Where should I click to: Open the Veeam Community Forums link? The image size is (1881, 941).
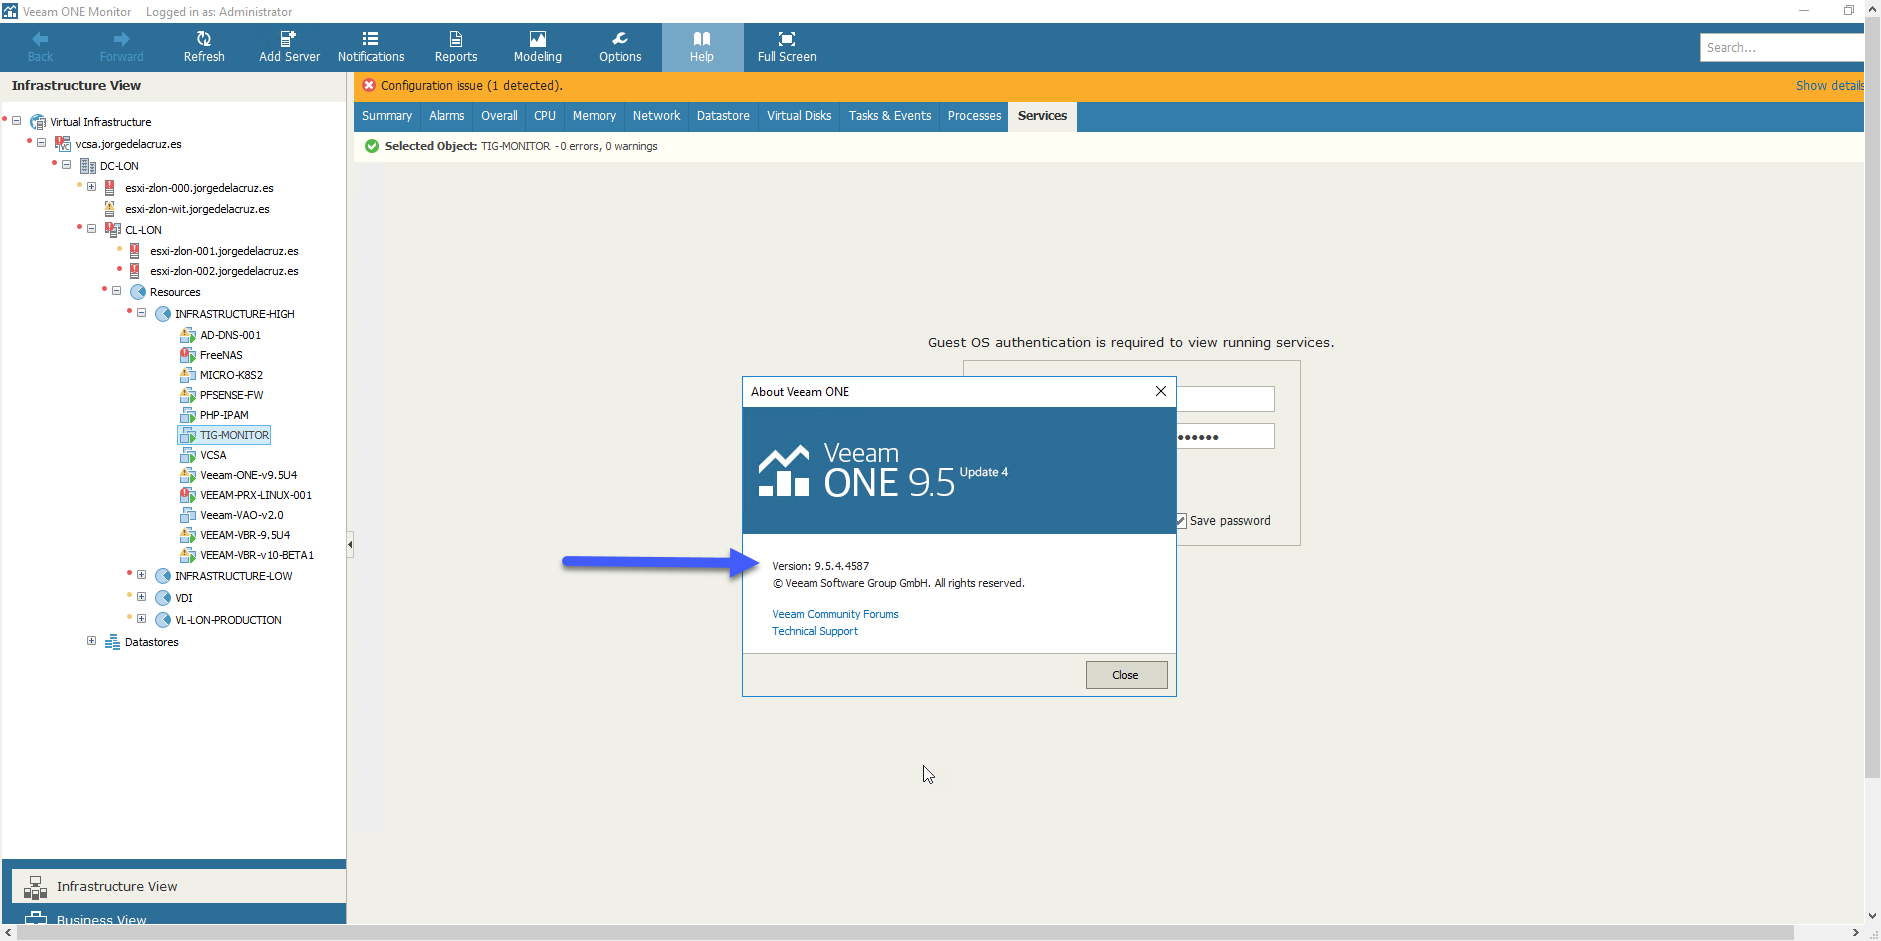tap(835, 614)
